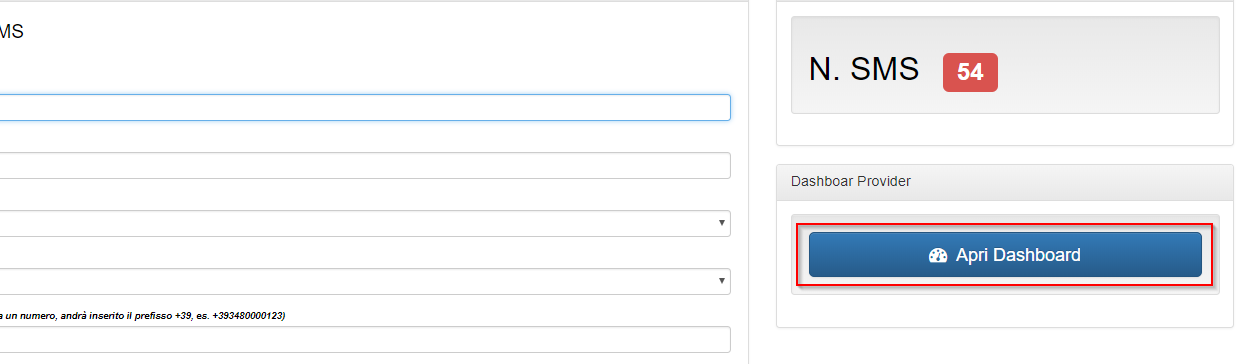1249x364 pixels.
Task: Click the Apri Dashboard text label
Action: pyautogui.click(x=1018, y=255)
